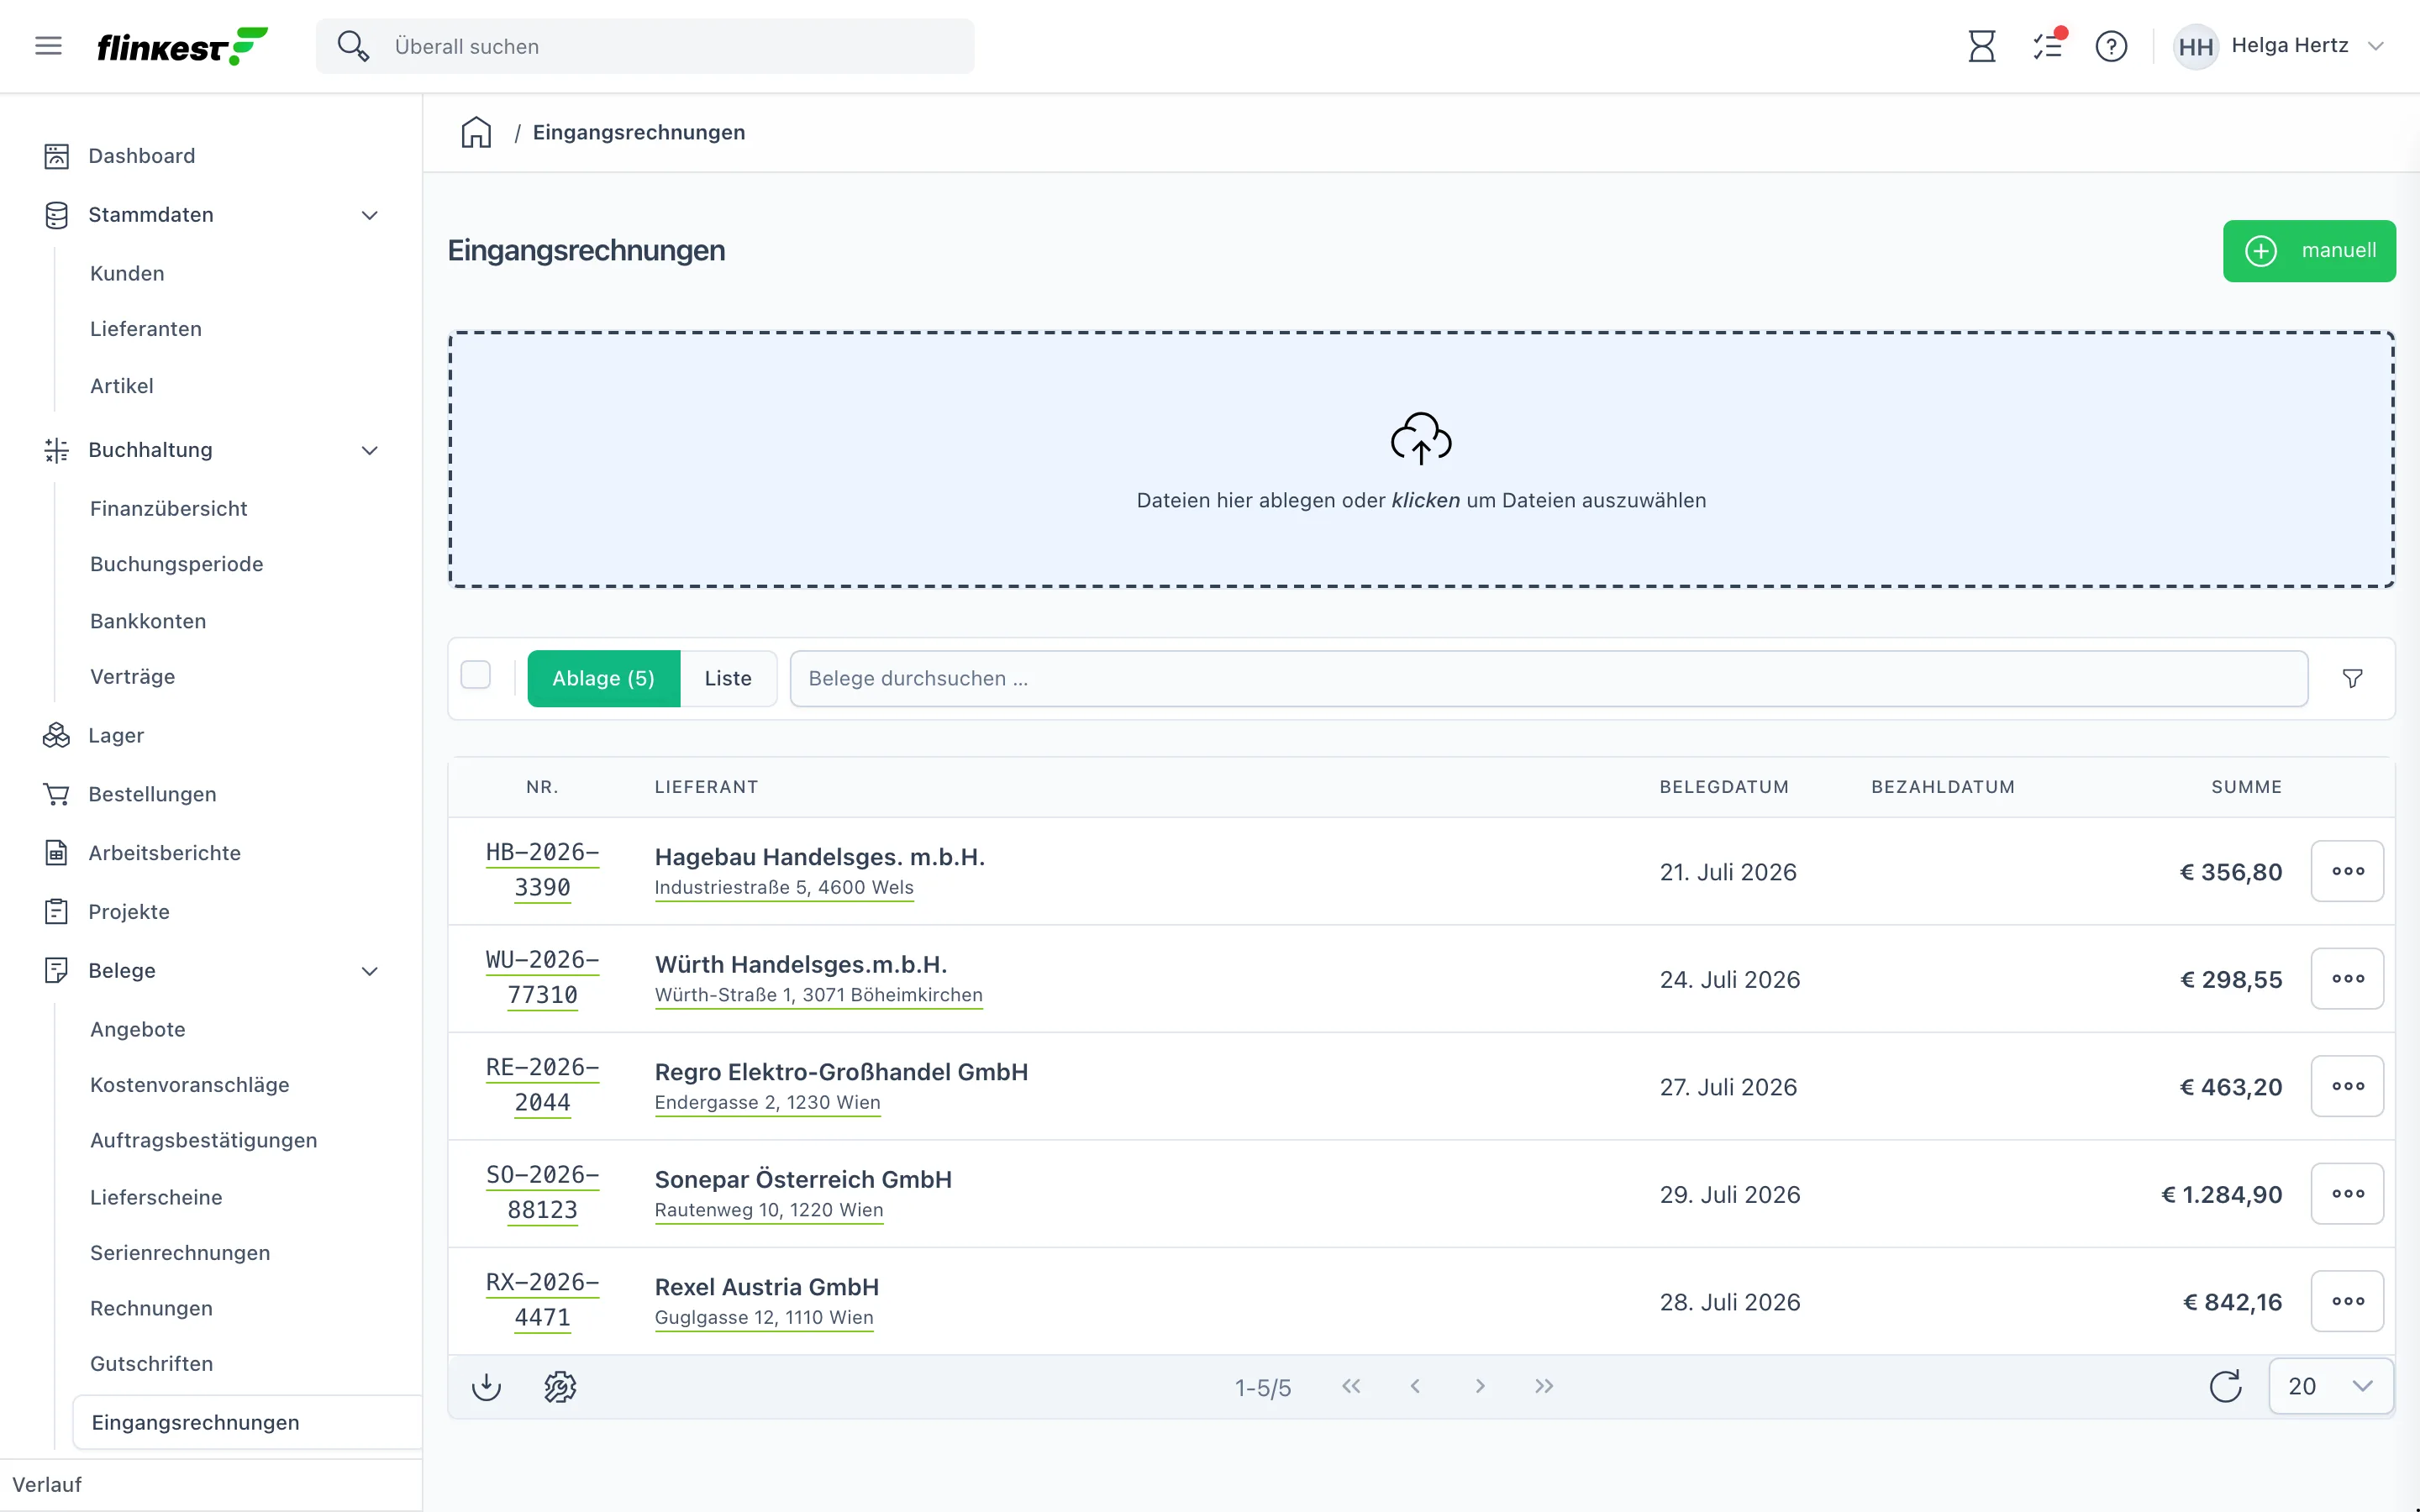This screenshot has height=1512, width=2420.
Task: Open address link Rautenweg 10, 1220 Wien
Action: click(x=769, y=1210)
